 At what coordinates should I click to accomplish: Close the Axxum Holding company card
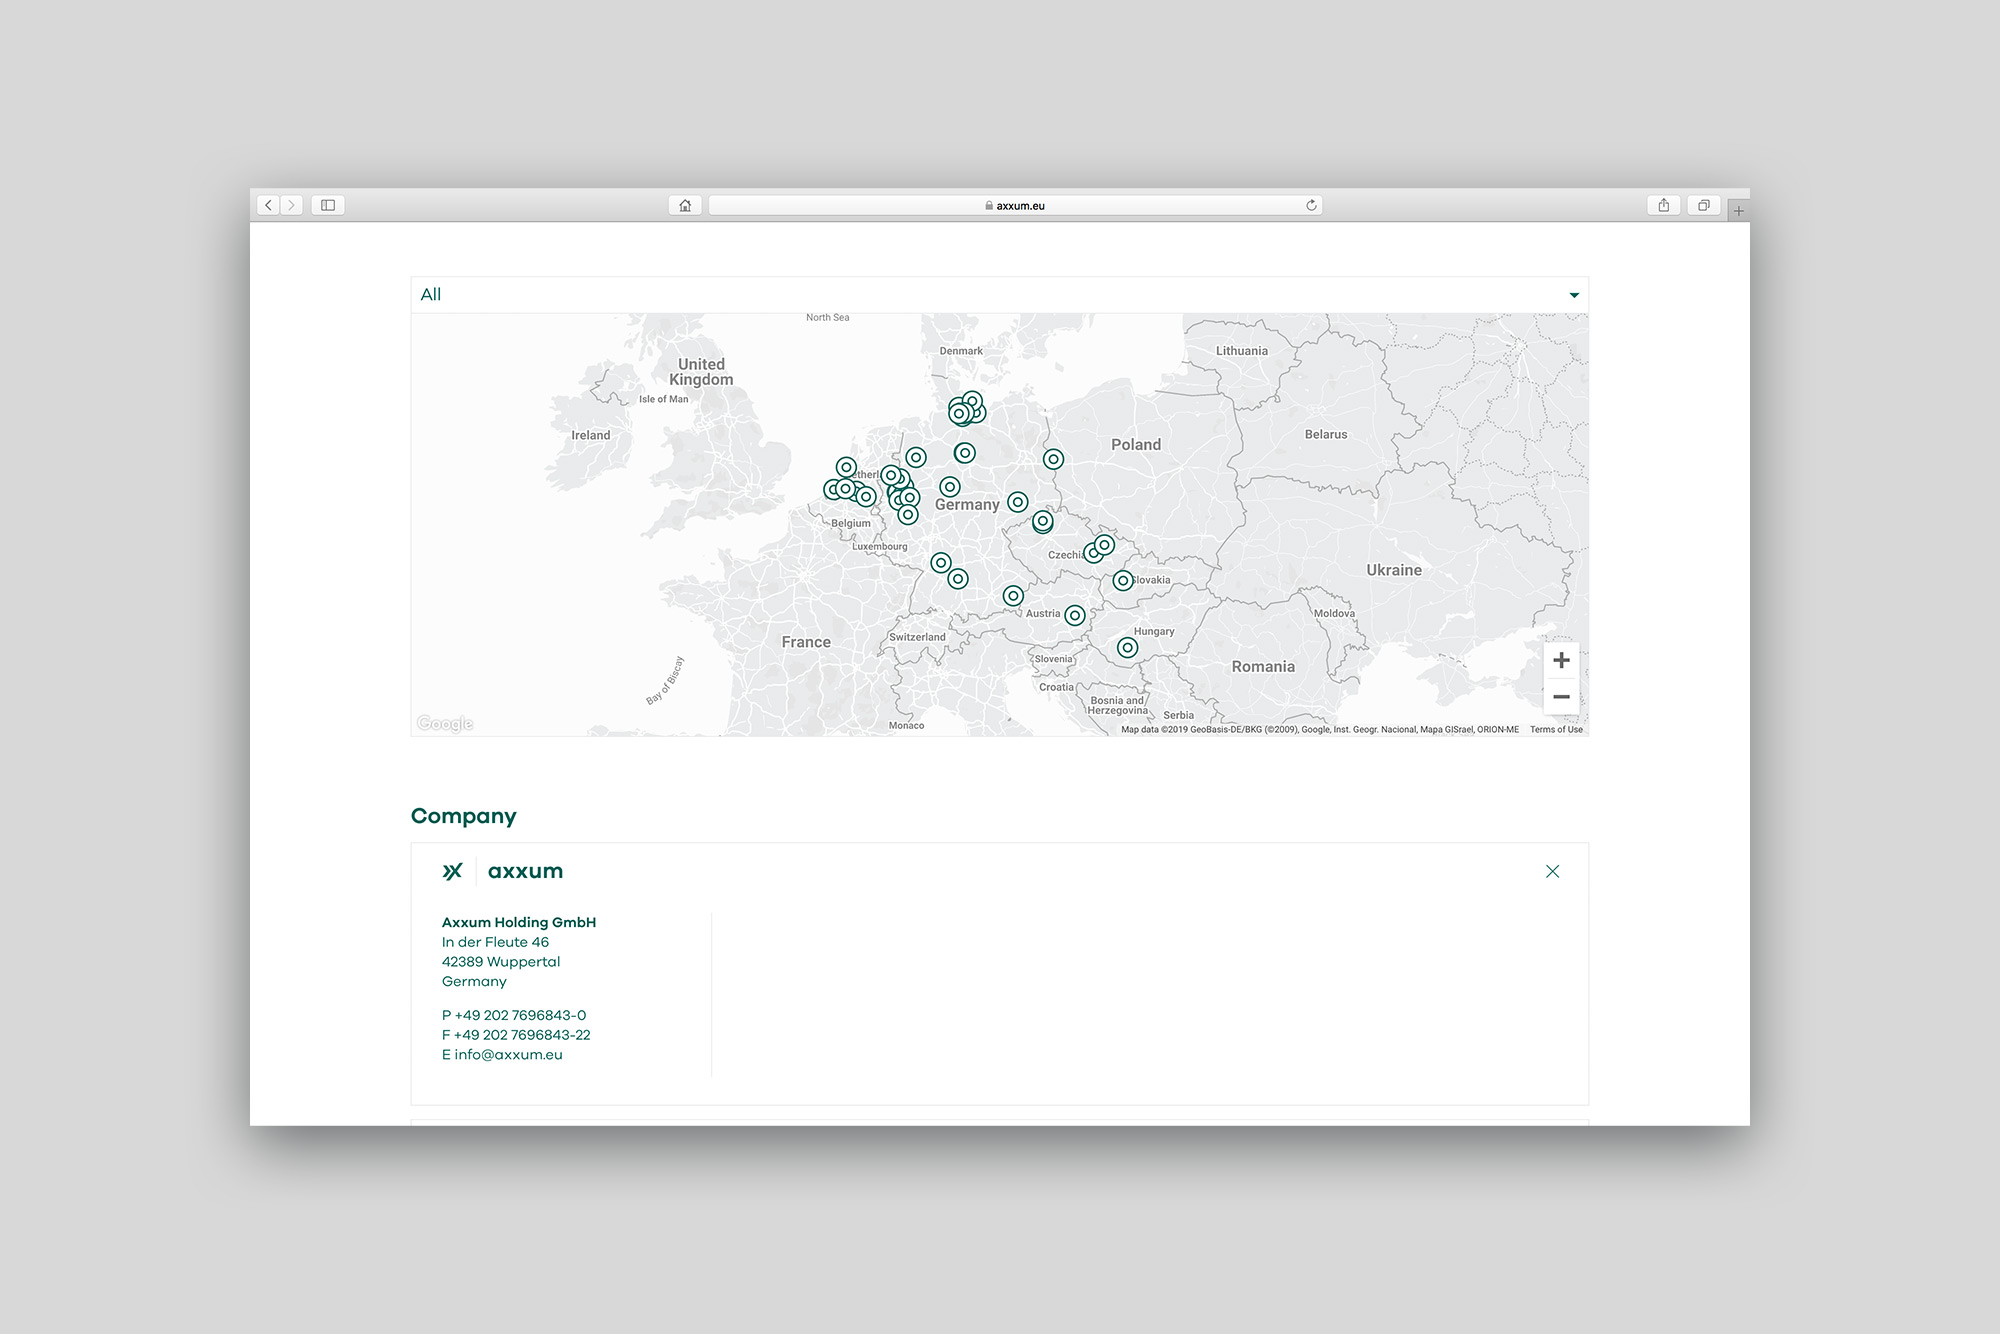coord(1552,871)
